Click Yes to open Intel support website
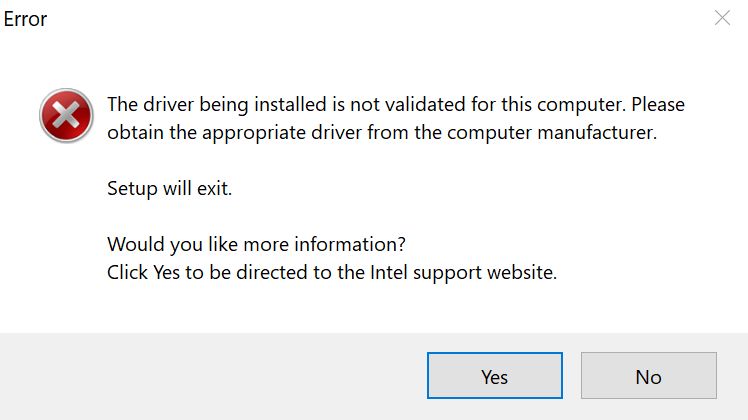The height and width of the screenshot is (420, 748). click(495, 376)
